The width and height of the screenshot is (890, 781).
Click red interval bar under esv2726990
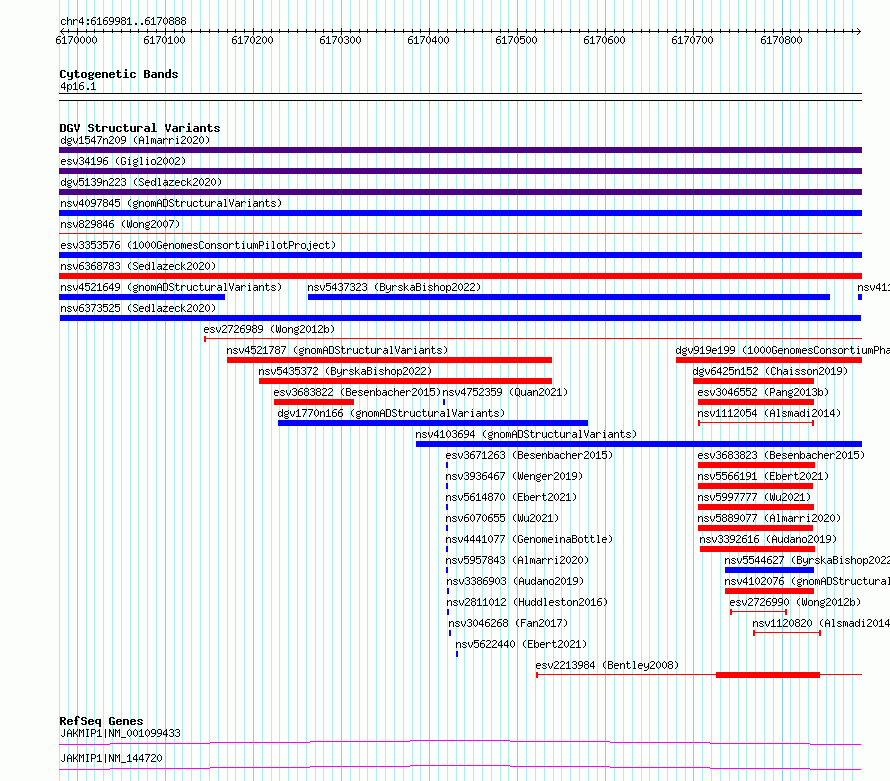pos(758,612)
